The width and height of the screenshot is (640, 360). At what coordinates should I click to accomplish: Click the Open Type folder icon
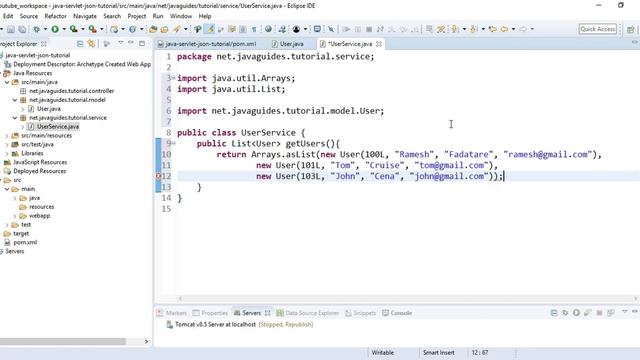[x=153, y=29]
